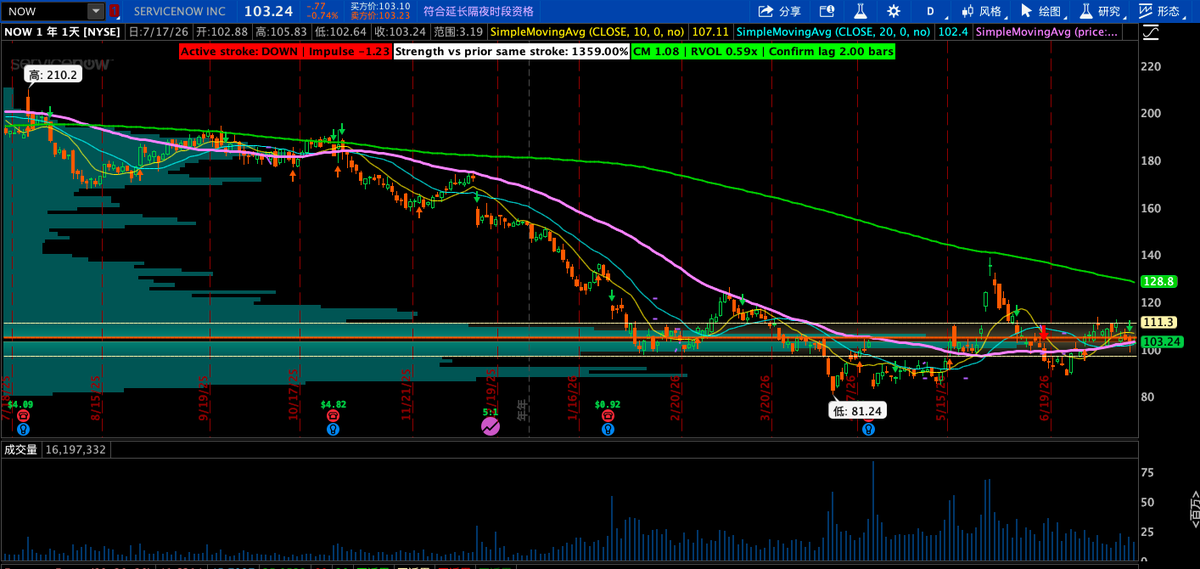
Task: Click lightbulb icon below $4.09 earnings
Action: (23, 428)
